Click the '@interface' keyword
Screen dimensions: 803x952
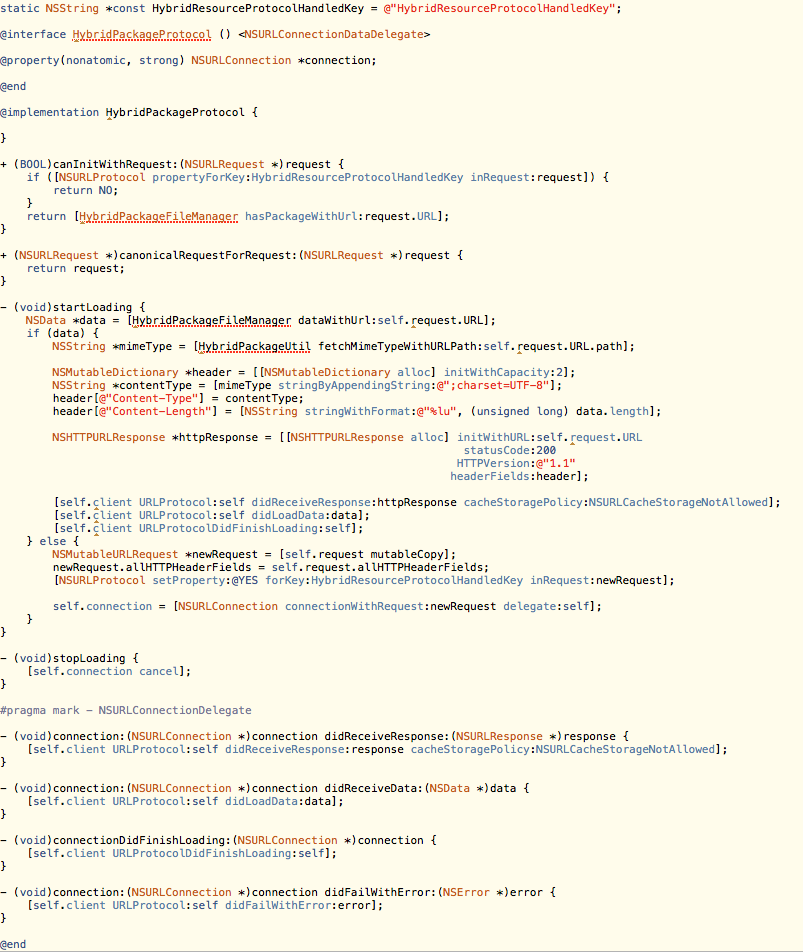pyautogui.click(x=33, y=35)
